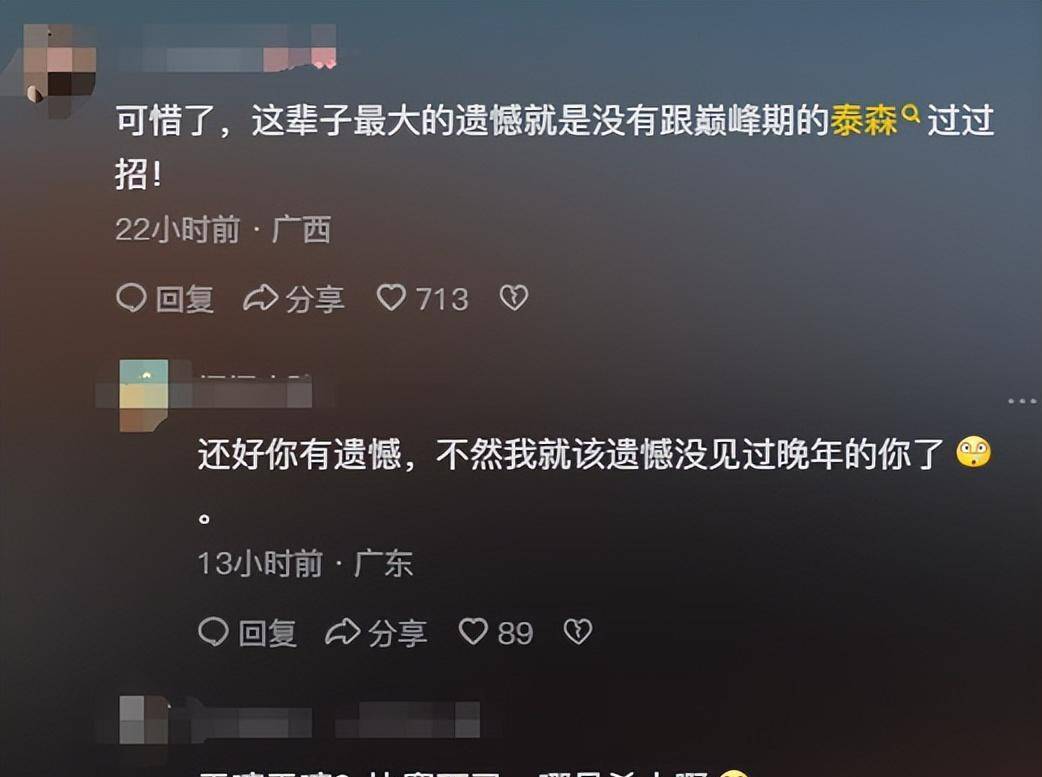Screen dimensions: 1042x777
Task: Click the share arrow icon on first comment
Action: [260, 298]
